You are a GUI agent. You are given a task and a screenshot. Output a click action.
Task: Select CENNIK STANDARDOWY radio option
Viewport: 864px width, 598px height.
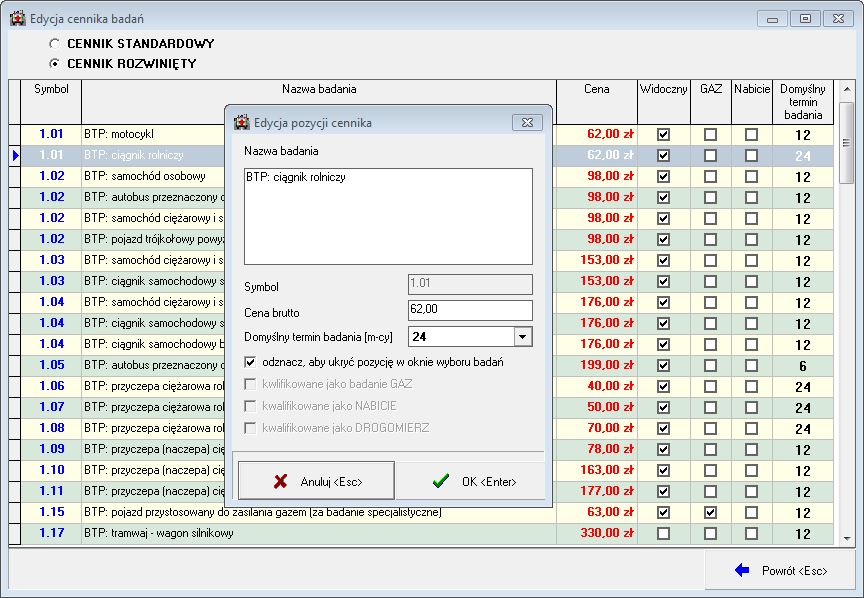tap(54, 44)
